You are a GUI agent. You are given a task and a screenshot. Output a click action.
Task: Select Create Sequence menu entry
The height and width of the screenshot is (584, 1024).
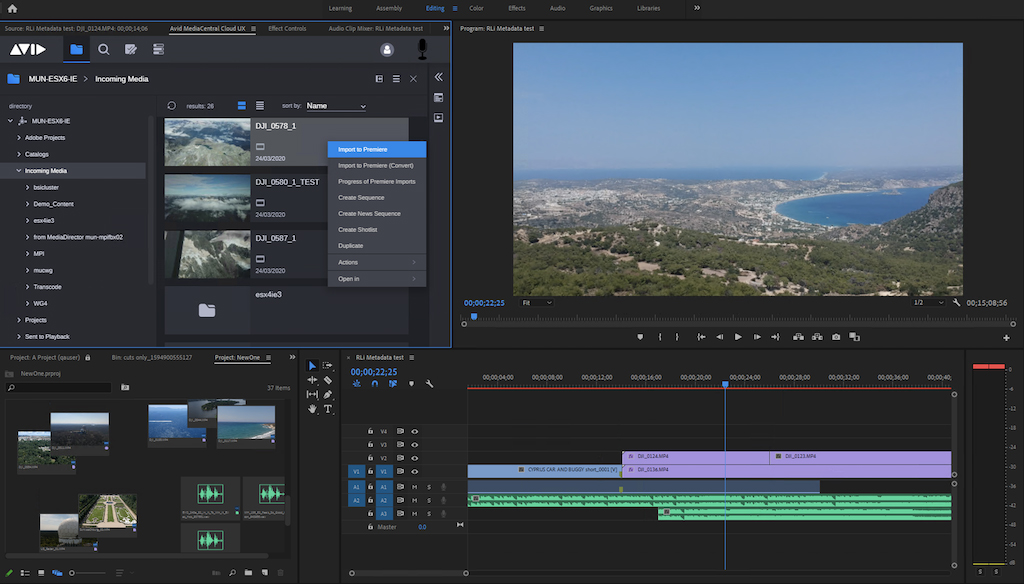coord(377,198)
